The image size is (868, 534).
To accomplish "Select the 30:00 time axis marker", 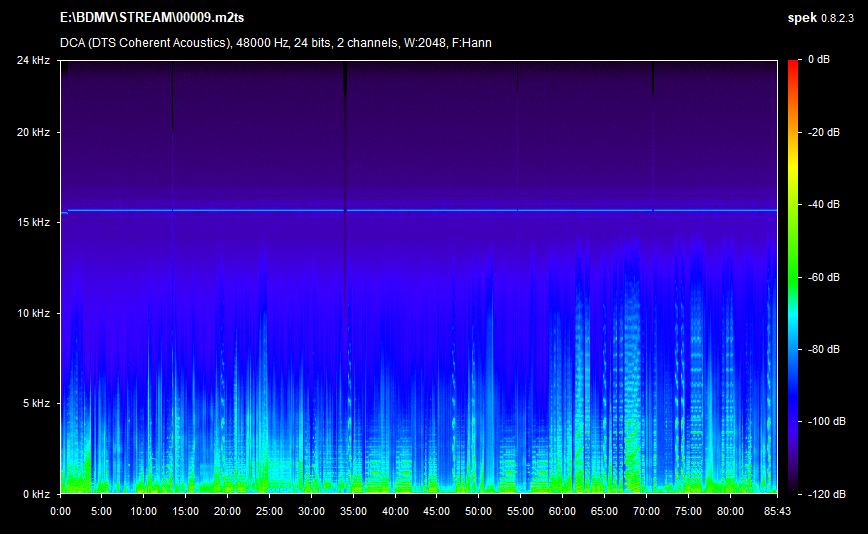I will (311, 510).
